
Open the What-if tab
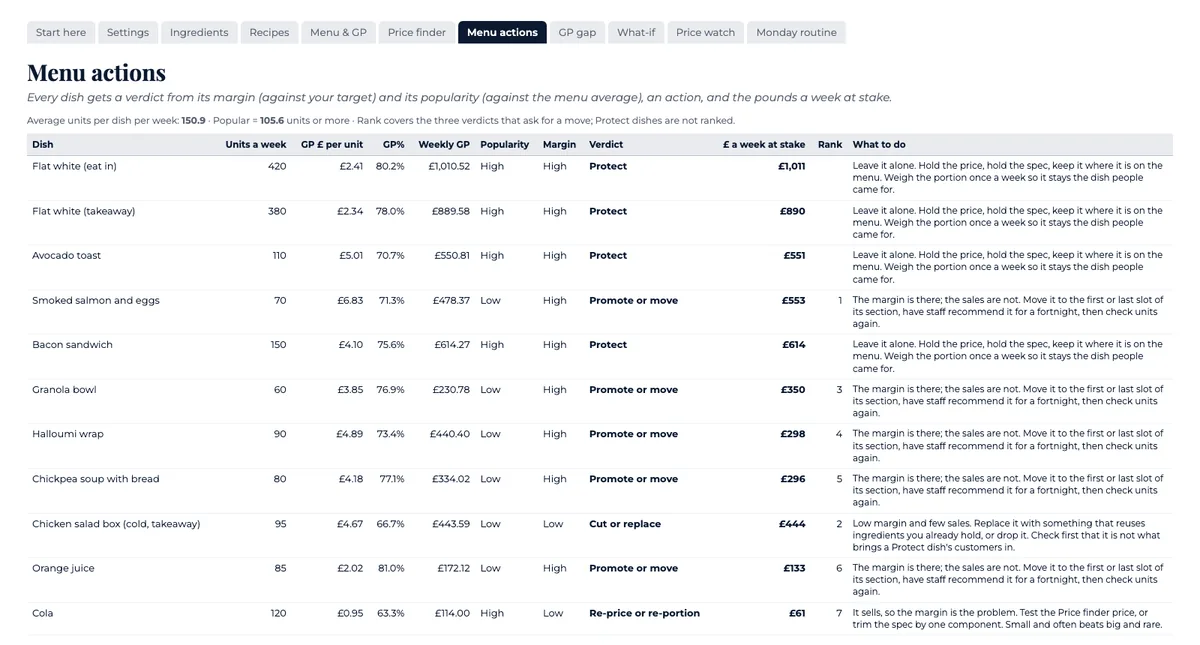pos(636,32)
